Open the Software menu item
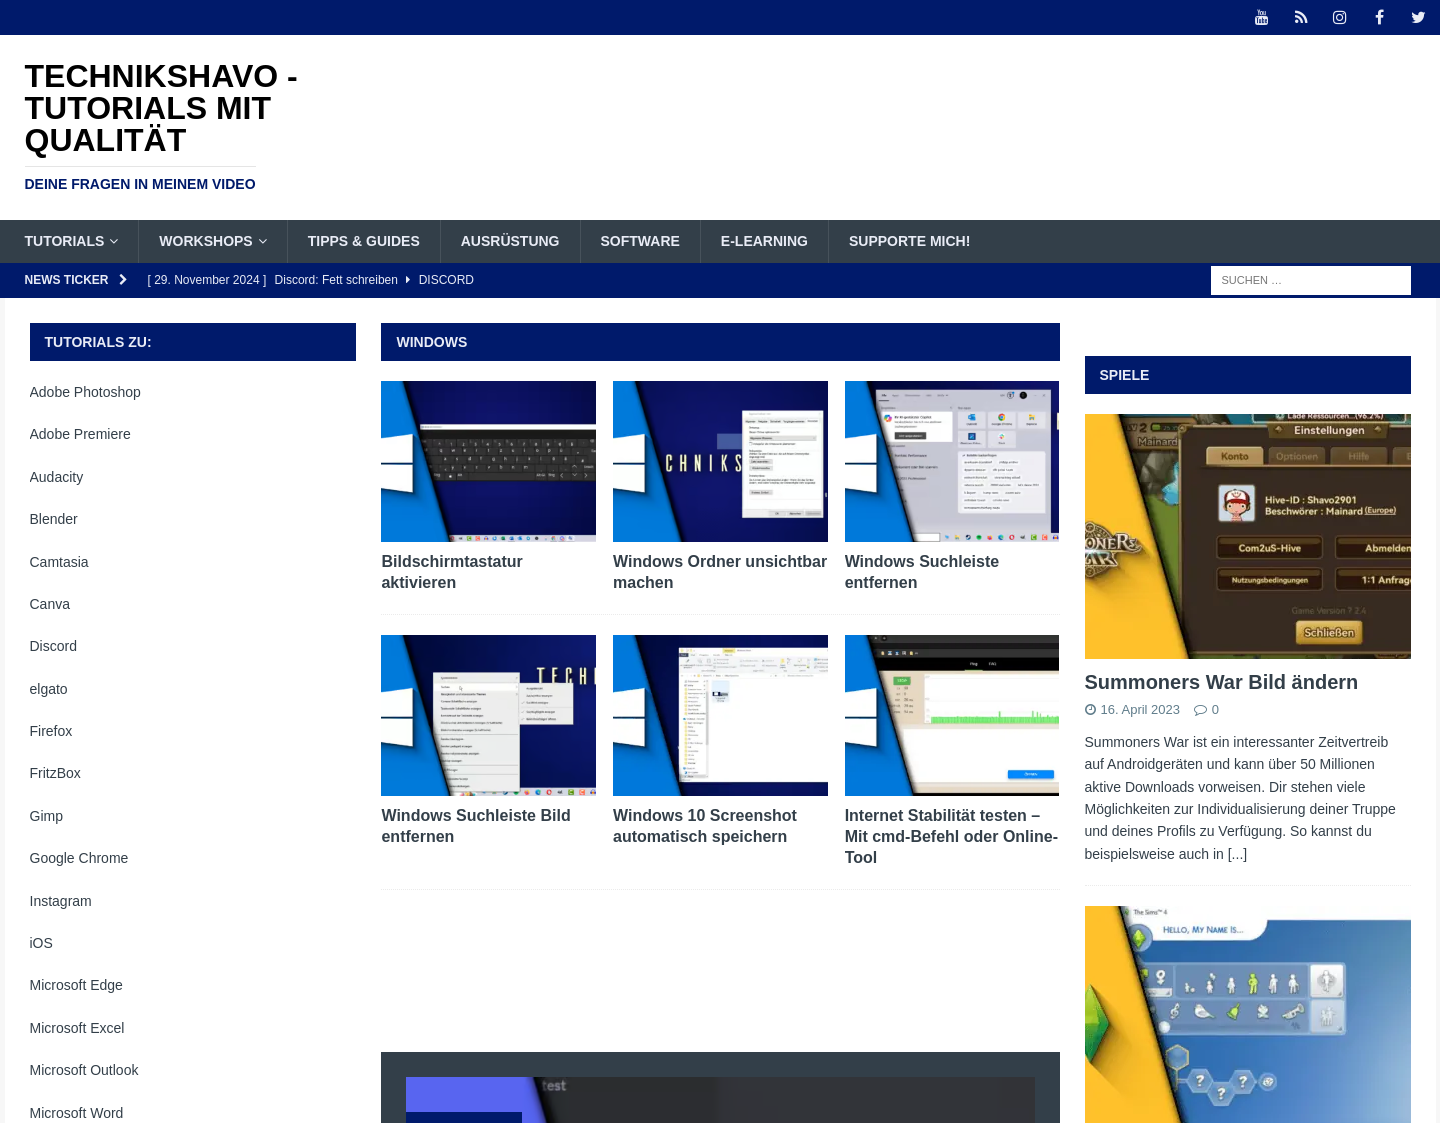The height and width of the screenshot is (1123, 1440). tap(640, 241)
